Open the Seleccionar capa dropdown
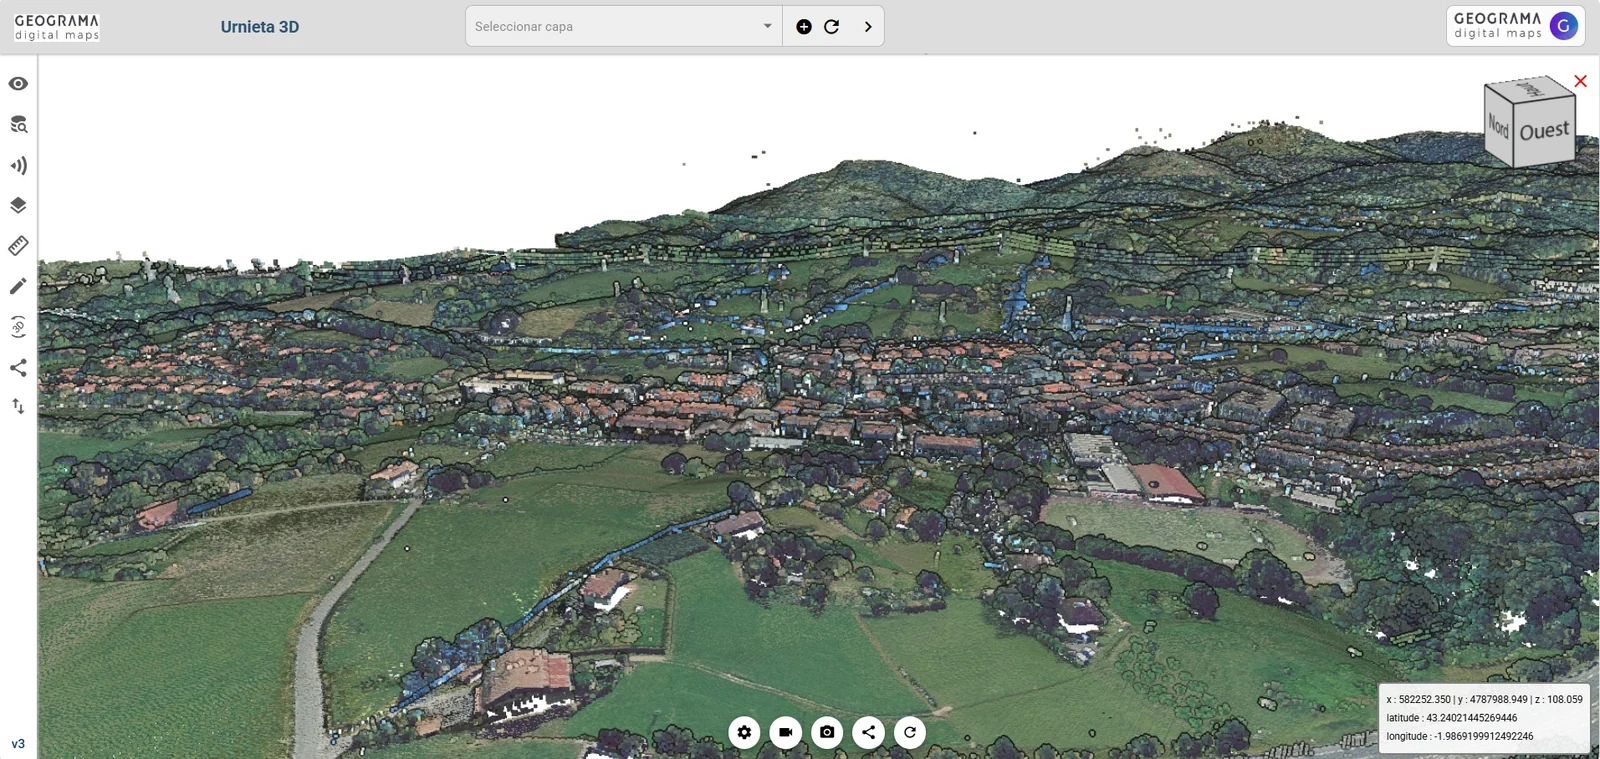Viewport: 1600px width, 759px height. [623, 27]
